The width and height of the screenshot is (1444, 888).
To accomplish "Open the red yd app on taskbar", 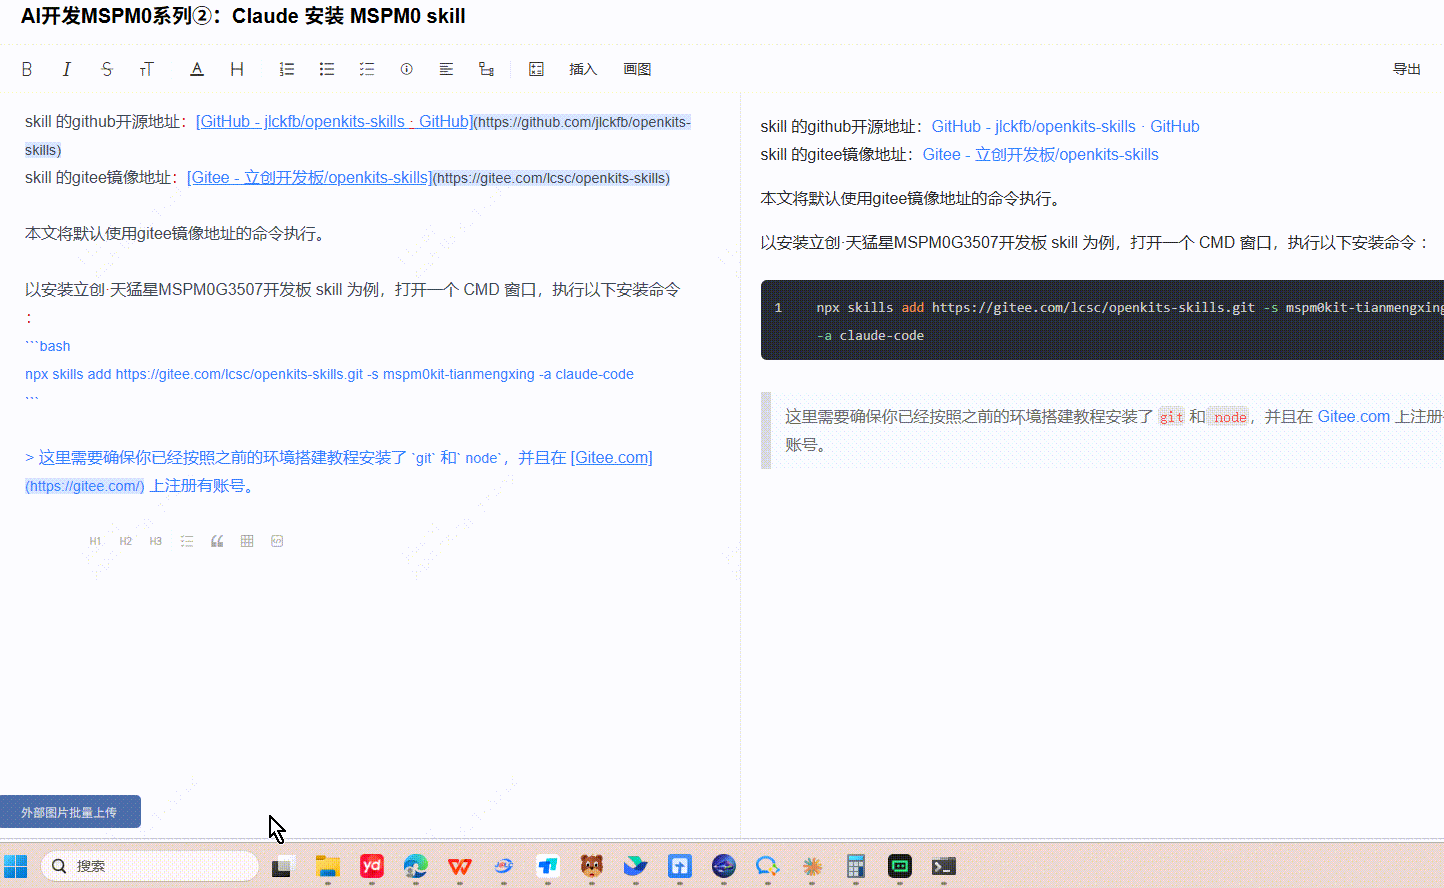I will (372, 866).
